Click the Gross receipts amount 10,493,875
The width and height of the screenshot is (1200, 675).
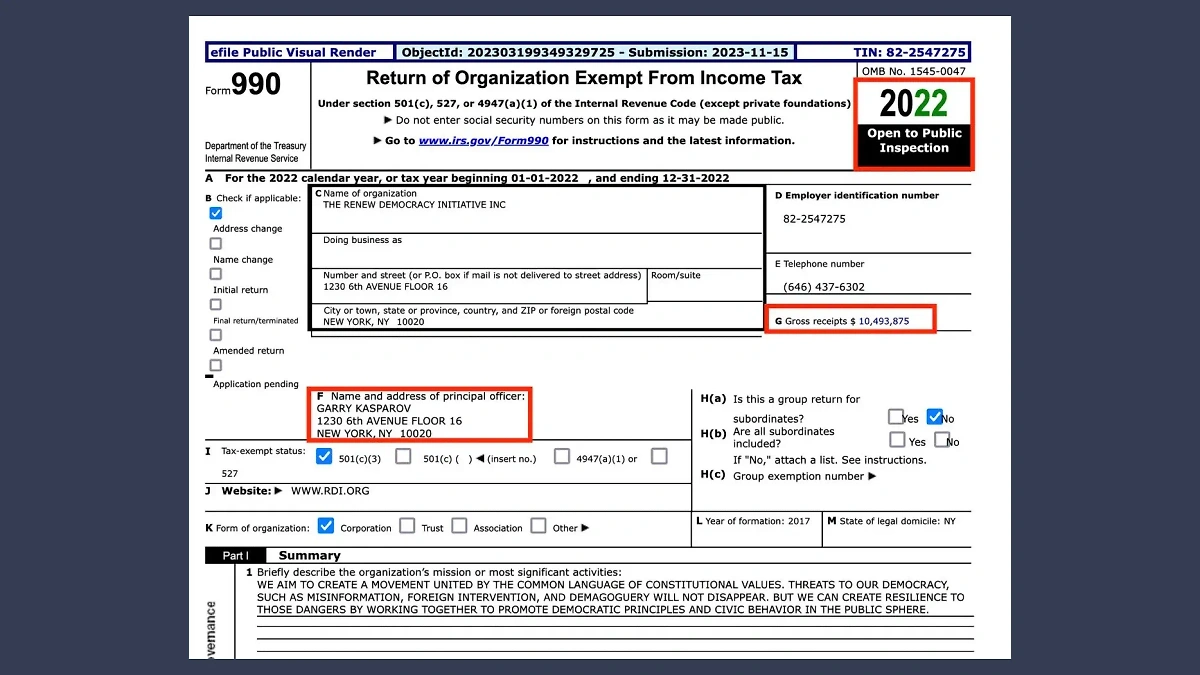884,321
